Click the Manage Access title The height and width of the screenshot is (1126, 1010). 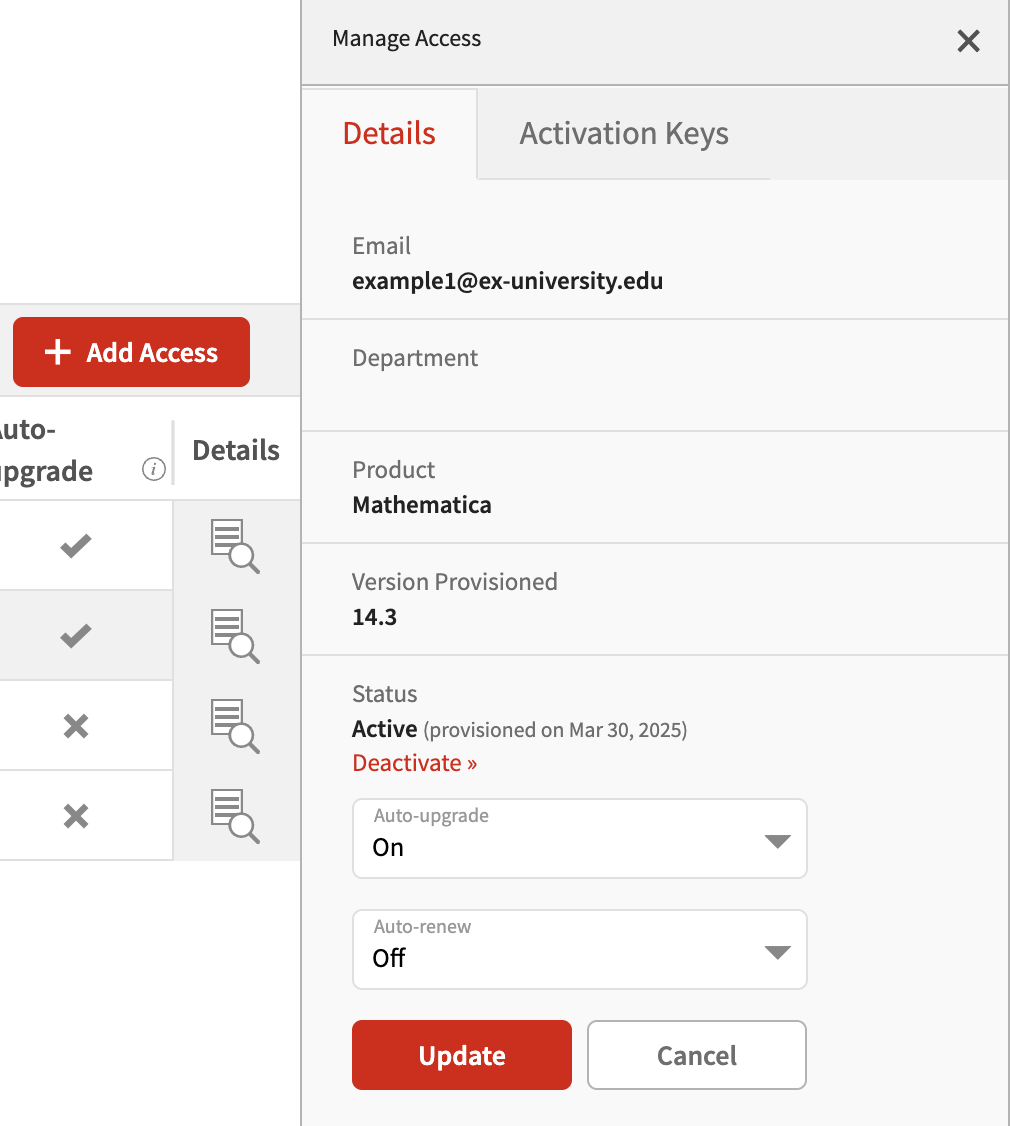click(407, 38)
